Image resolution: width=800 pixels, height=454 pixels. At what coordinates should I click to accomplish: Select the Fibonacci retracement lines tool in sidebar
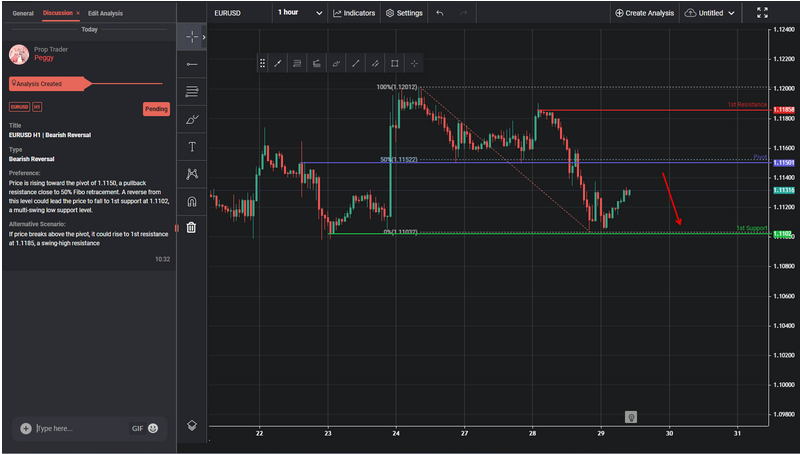click(192, 92)
